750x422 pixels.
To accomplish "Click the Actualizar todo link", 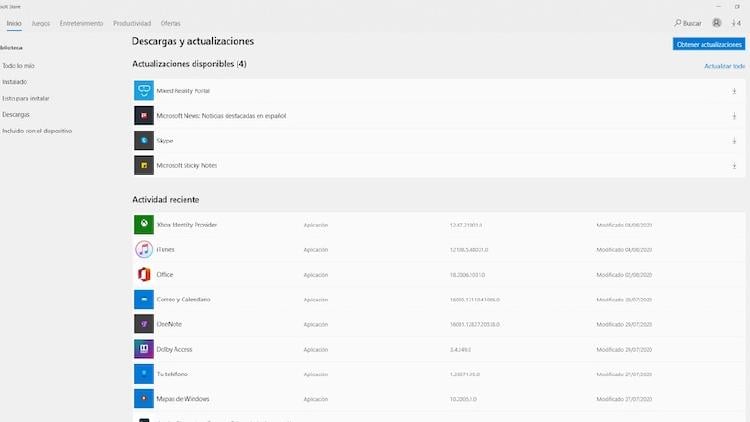I will 724,66.
